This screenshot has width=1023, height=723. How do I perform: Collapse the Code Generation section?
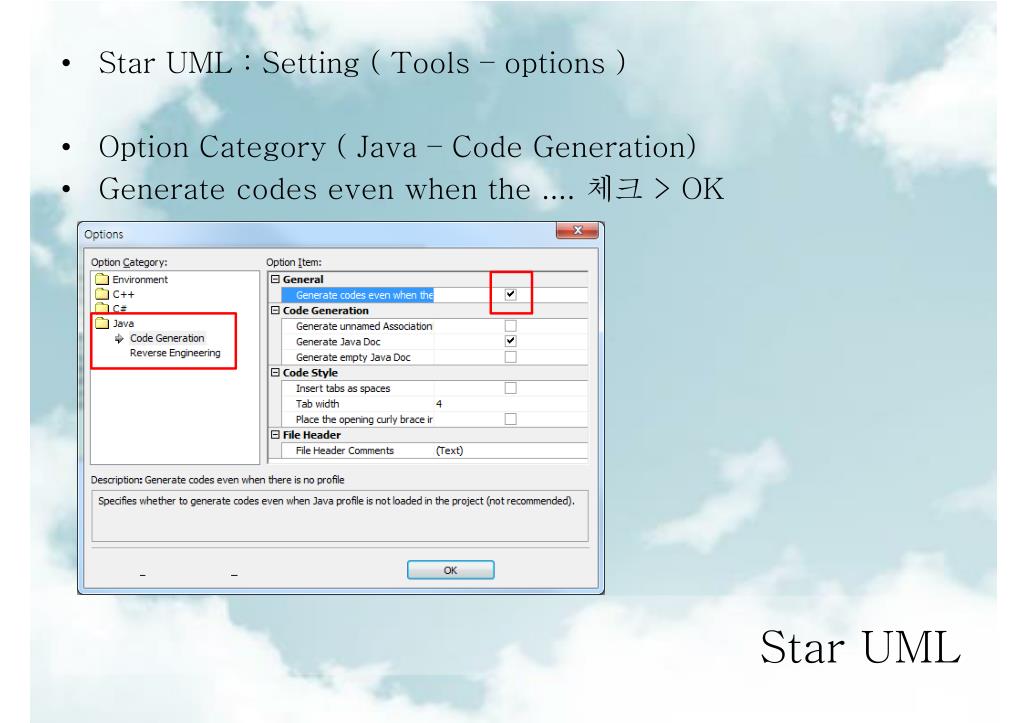(x=275, y=310)
